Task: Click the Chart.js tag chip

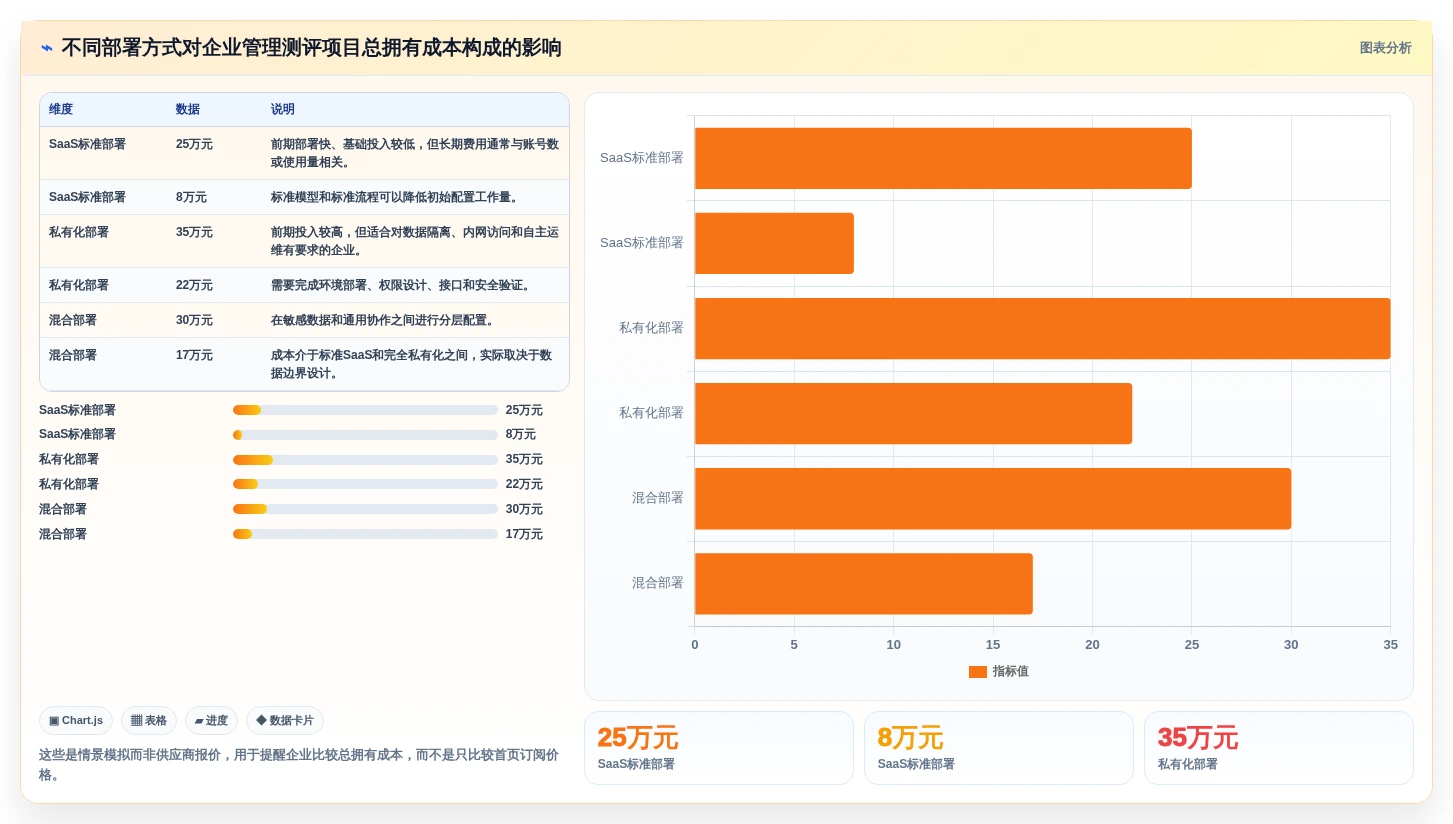Action: tap(76, 721)
